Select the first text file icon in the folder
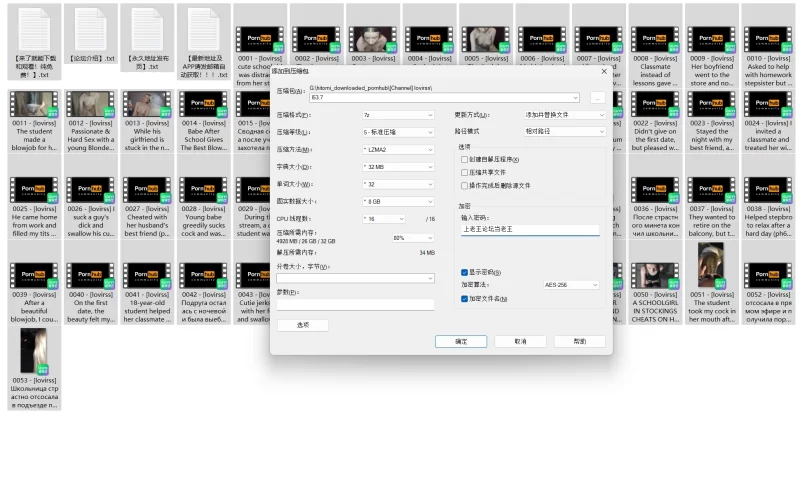The image size is (800, 479). [34, 28]
